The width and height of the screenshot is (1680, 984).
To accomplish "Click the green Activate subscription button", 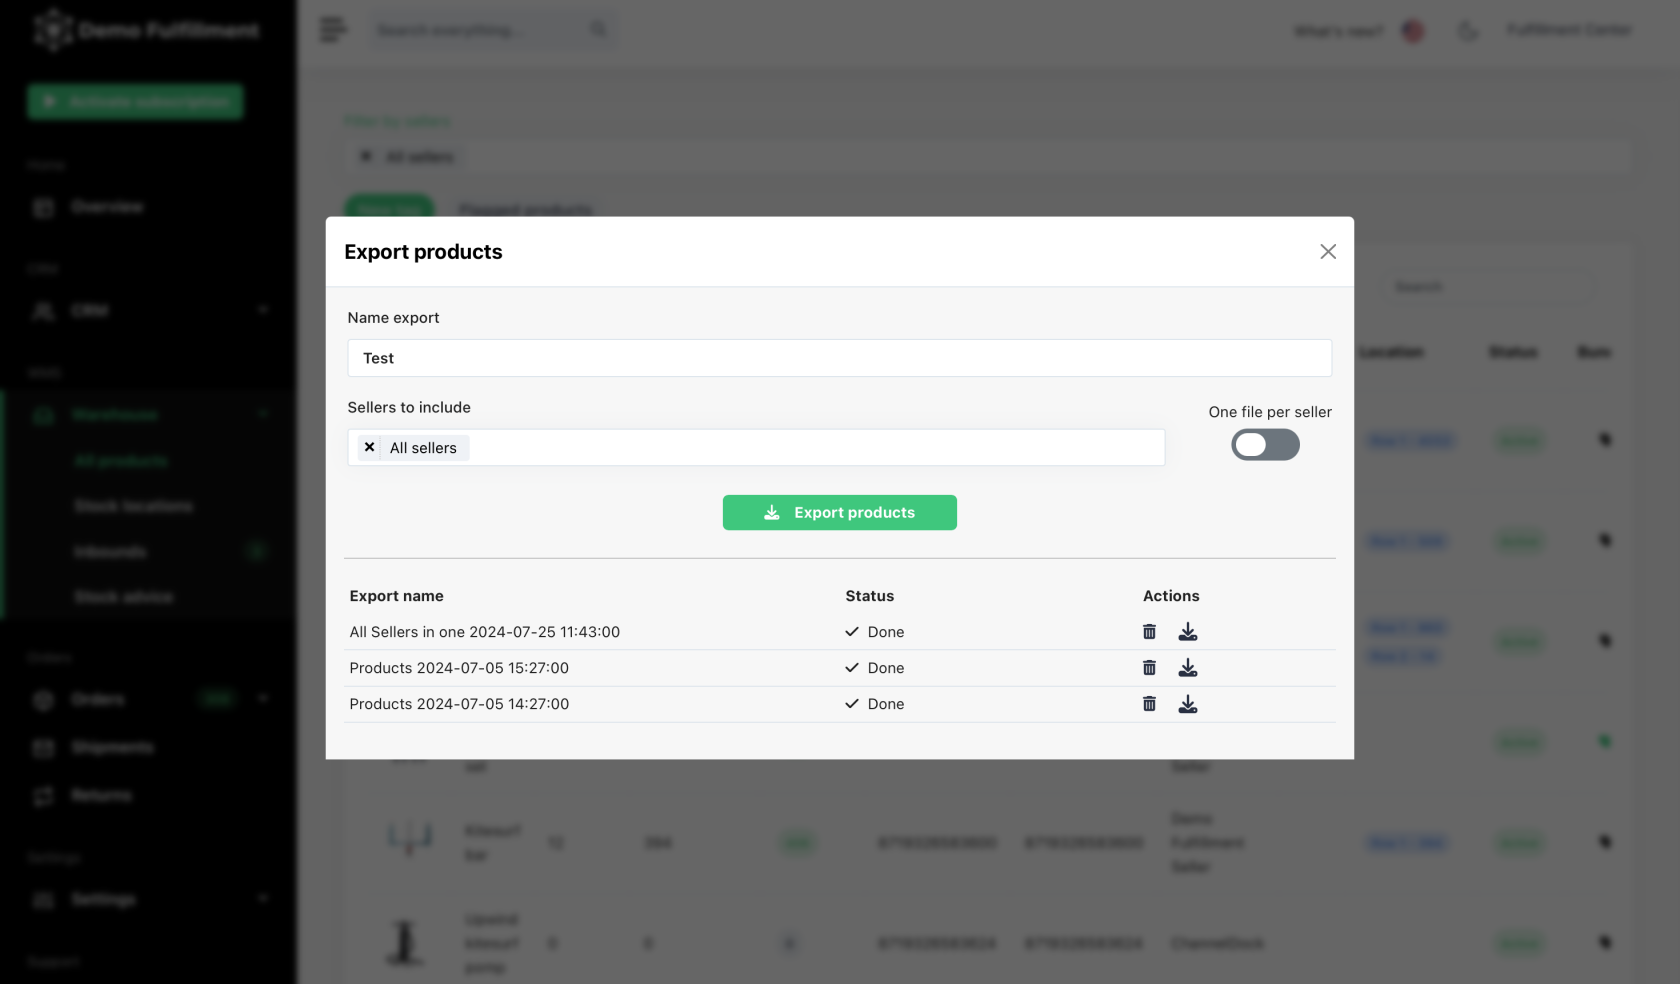I will click(135, 101).
